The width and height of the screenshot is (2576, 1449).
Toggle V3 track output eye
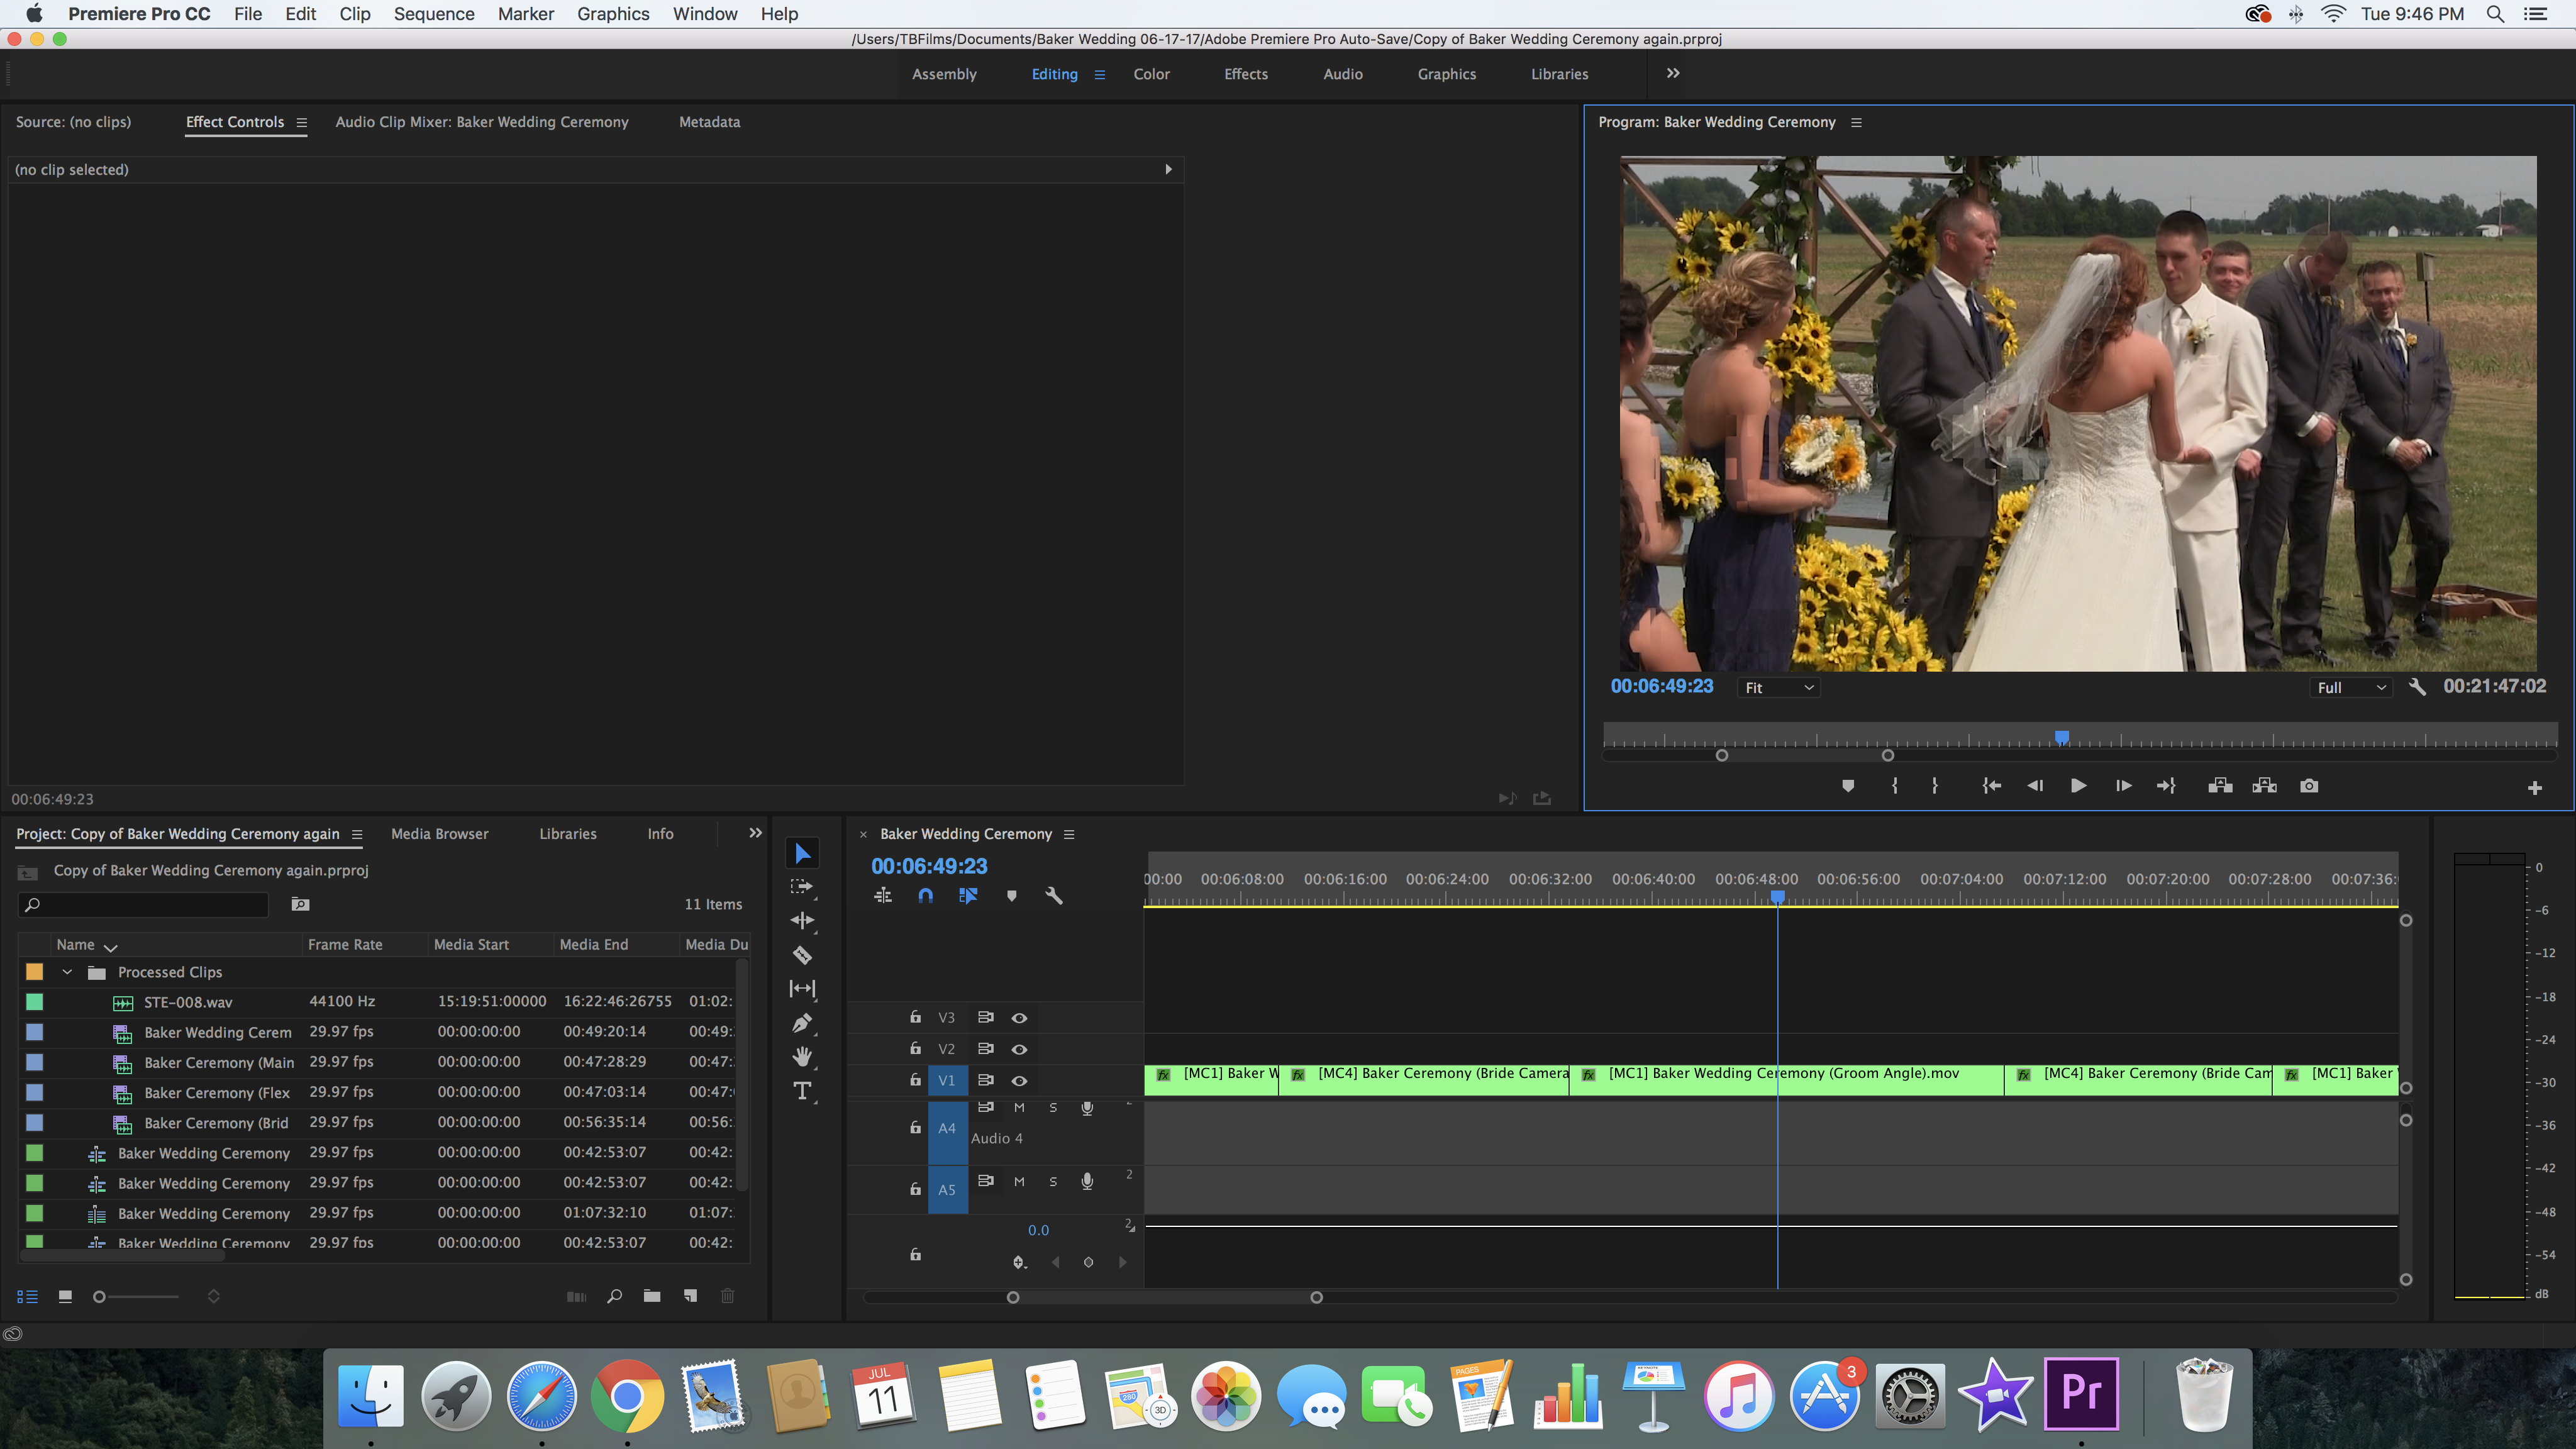[1019, 1018]
